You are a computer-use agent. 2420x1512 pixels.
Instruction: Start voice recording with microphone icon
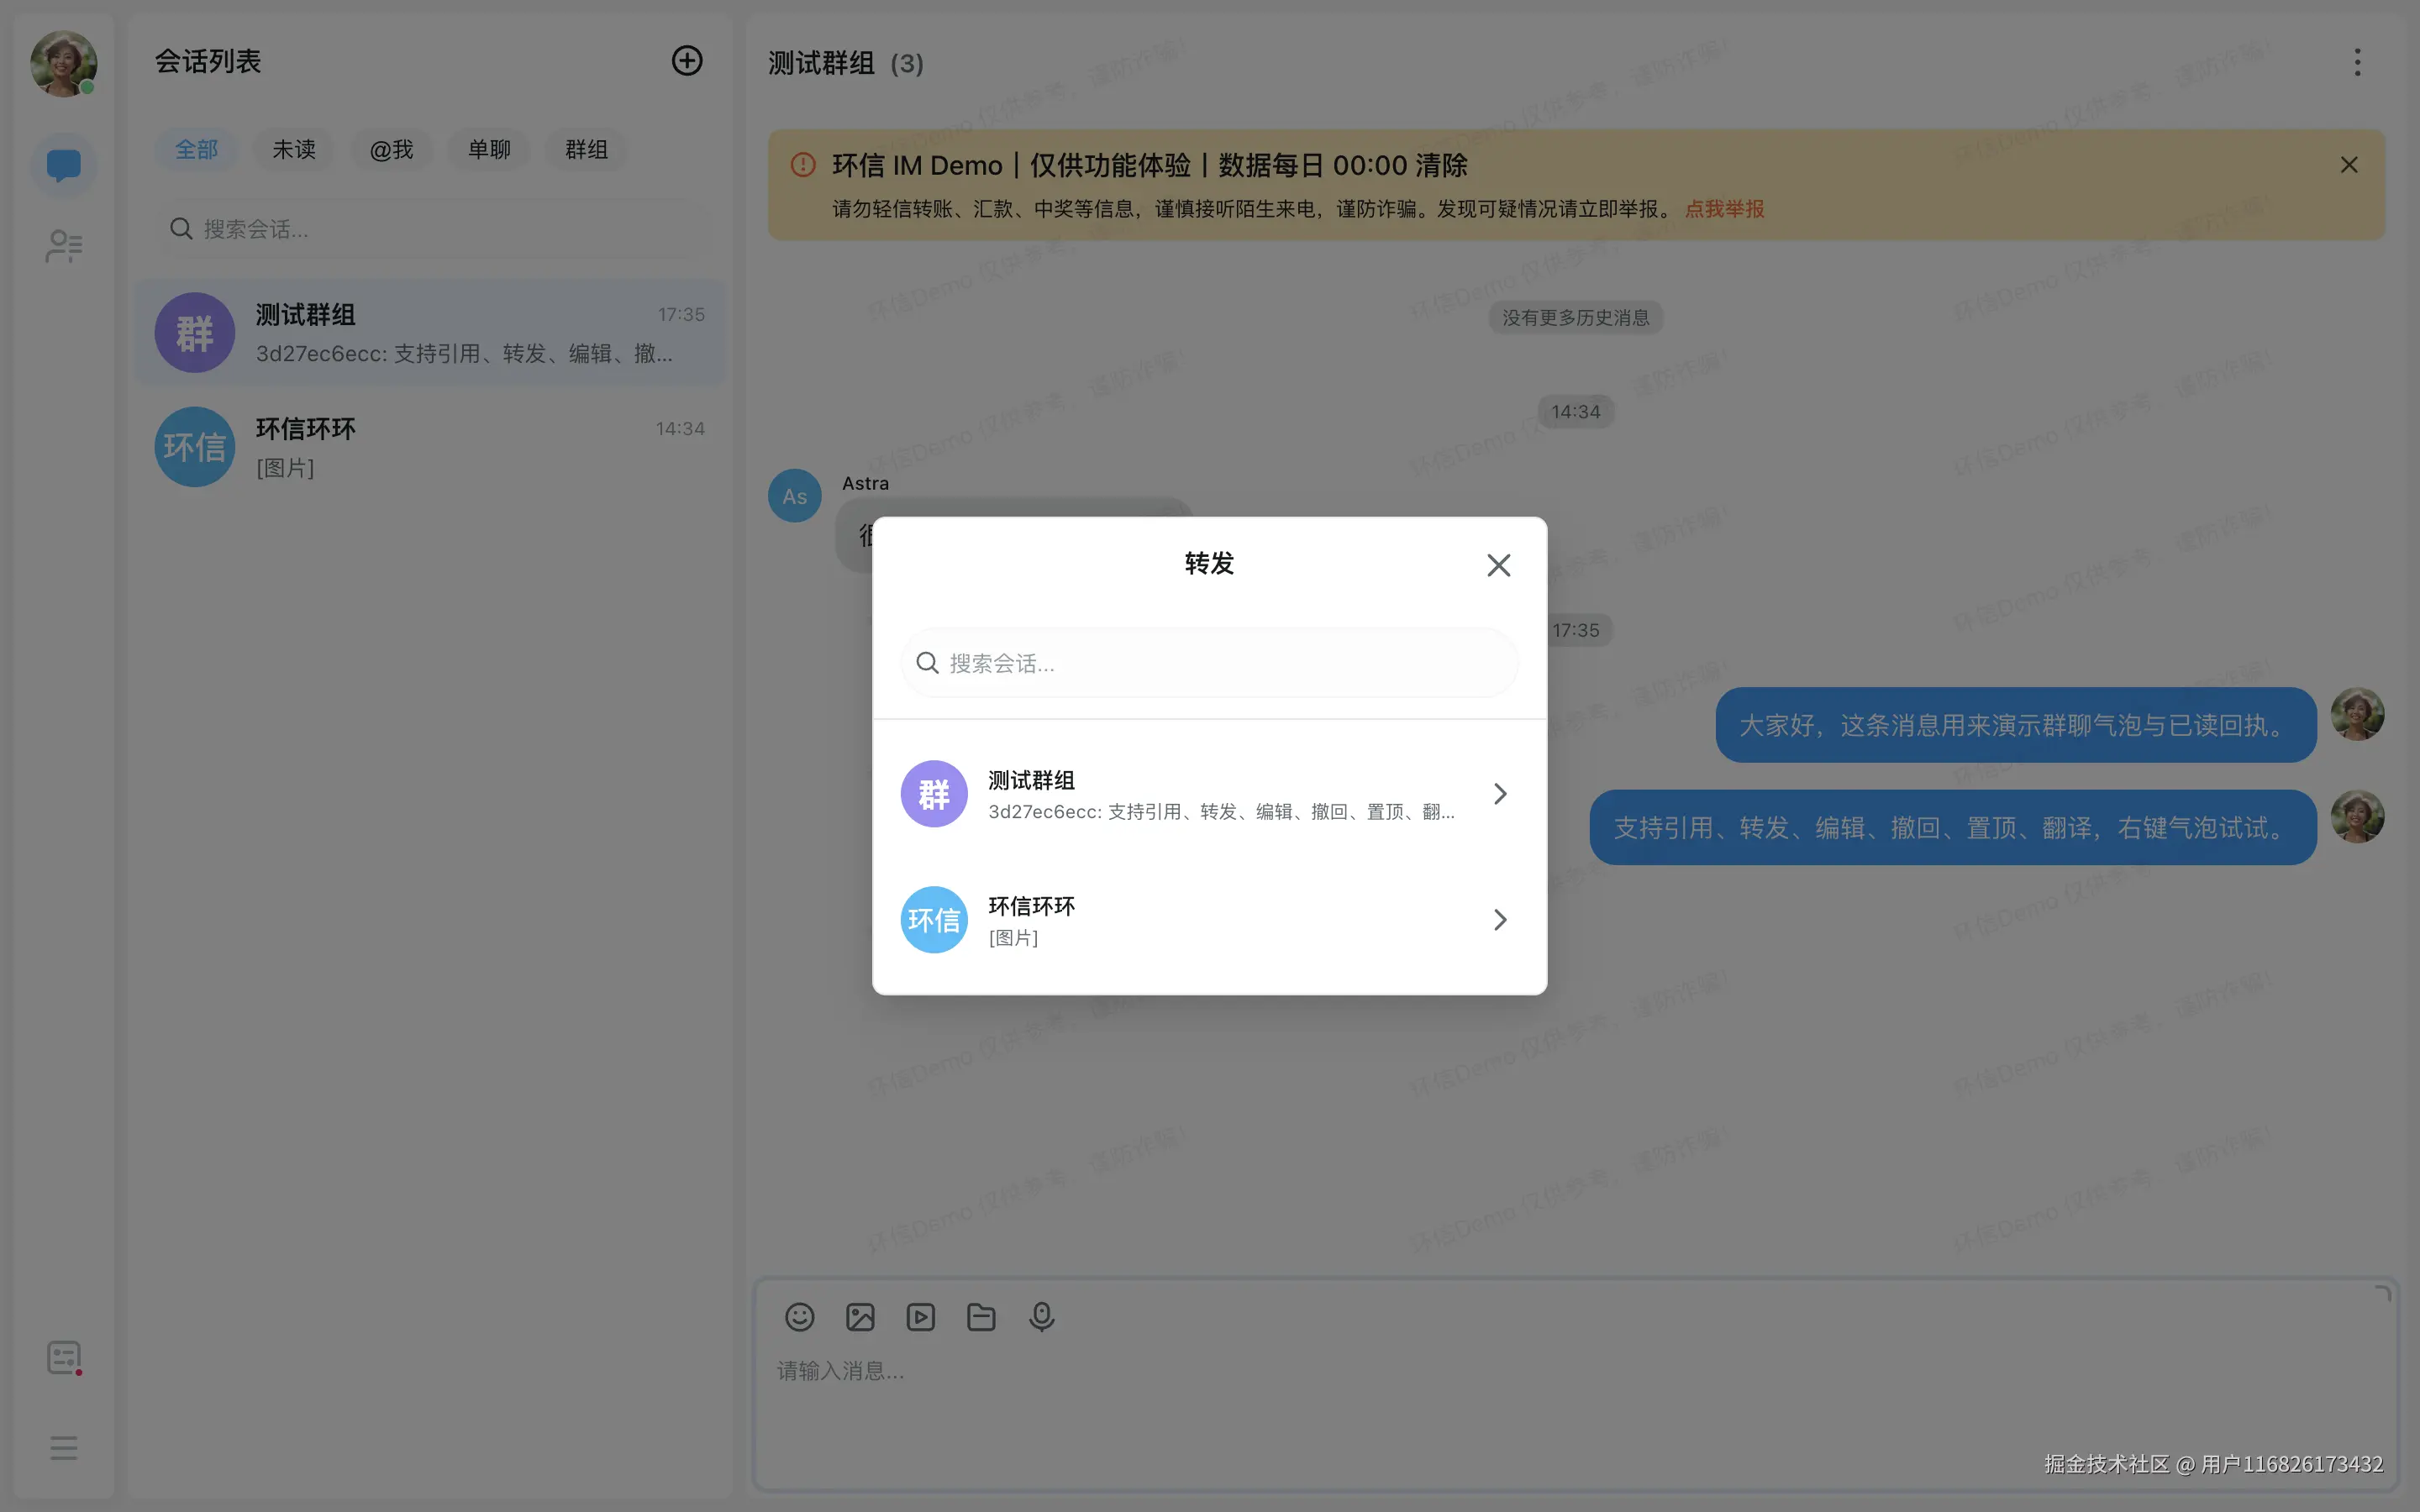1042,1317
